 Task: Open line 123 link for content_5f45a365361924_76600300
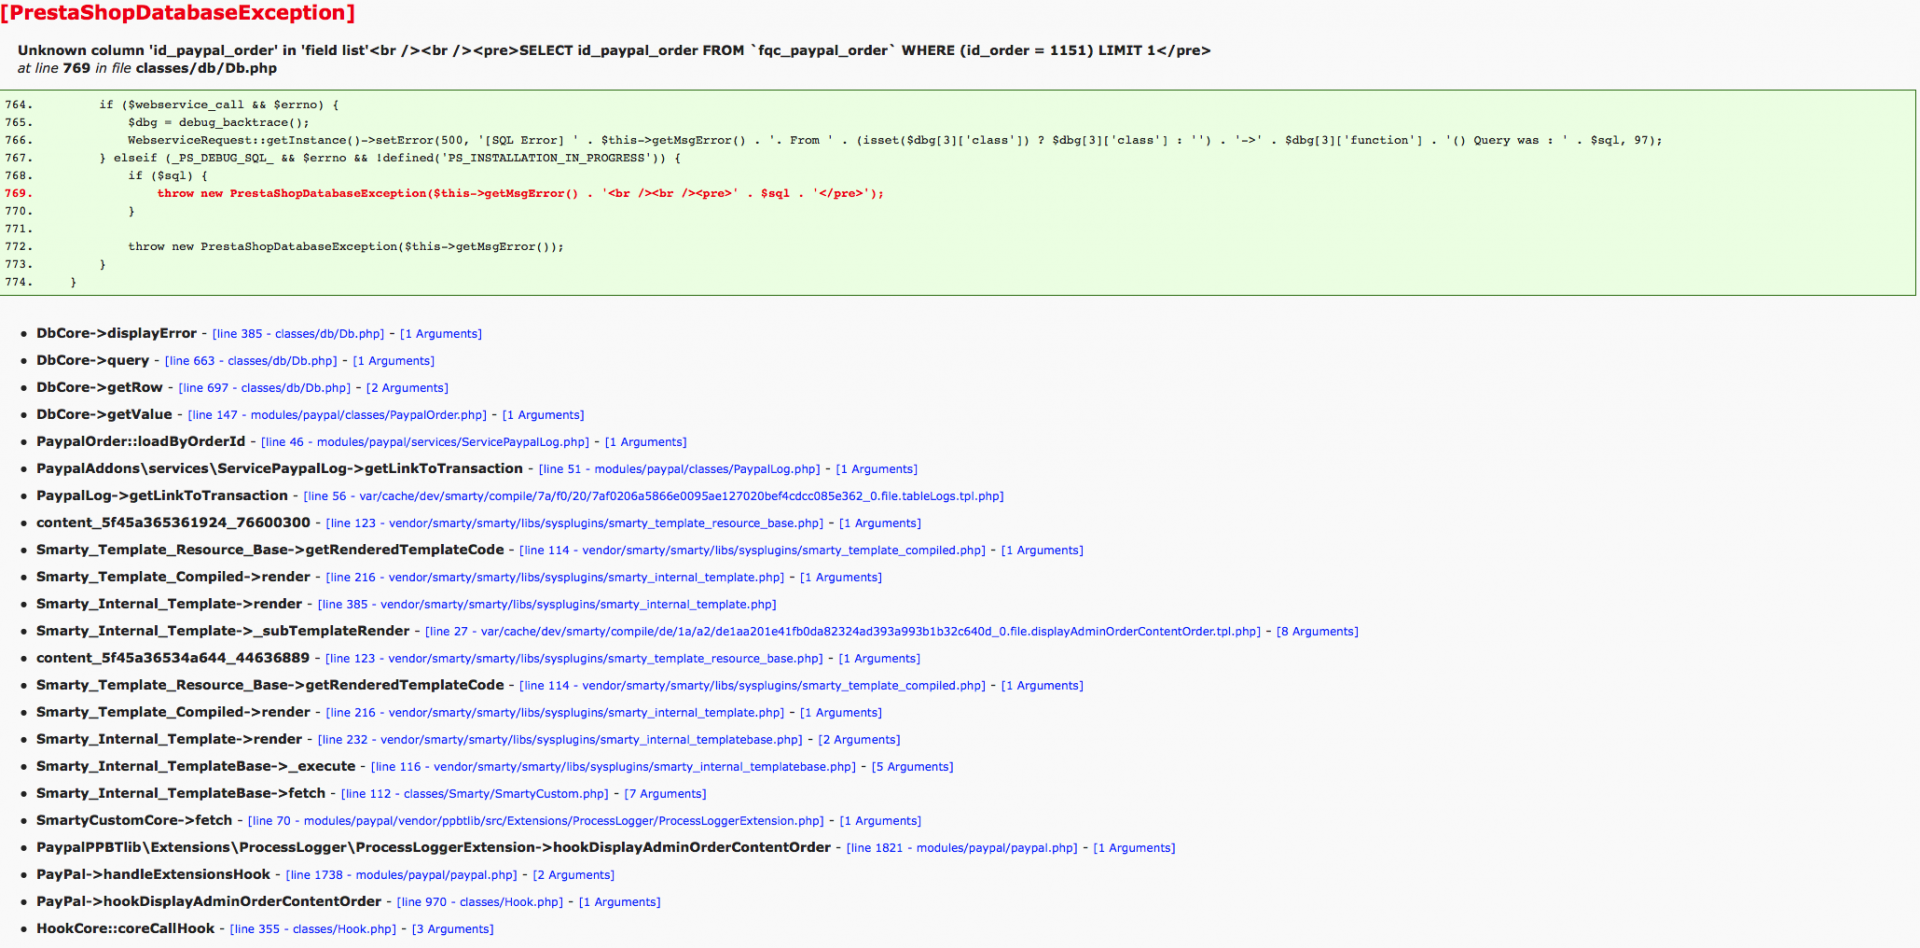pyautogui.click(x=575, y=523)
